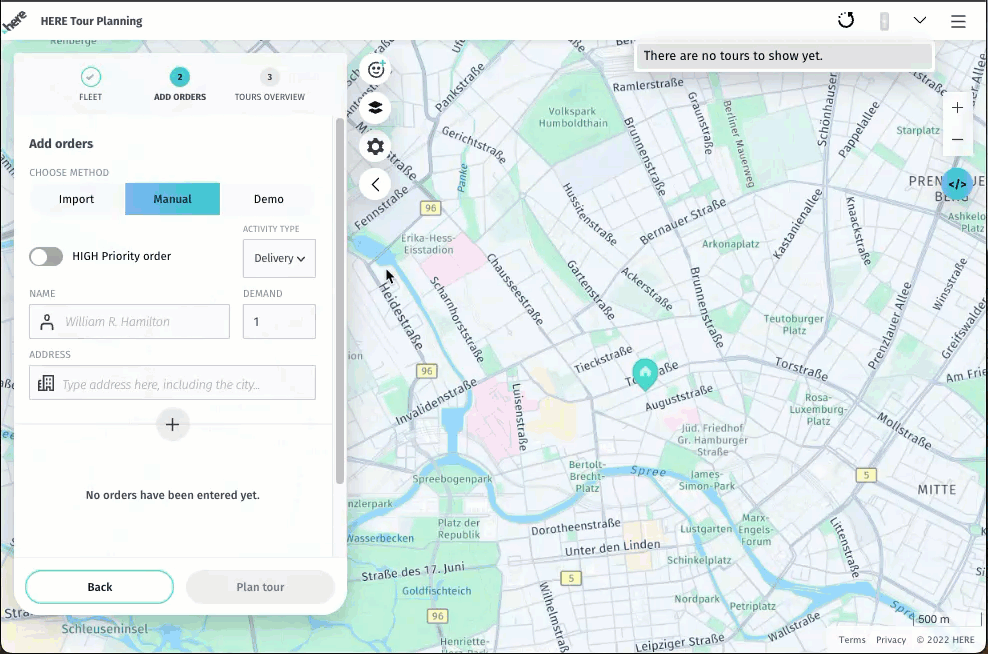Click the 'Platz der Republik' map label
Viewport: 988px width, 654px height.
[x=459, y=529]
